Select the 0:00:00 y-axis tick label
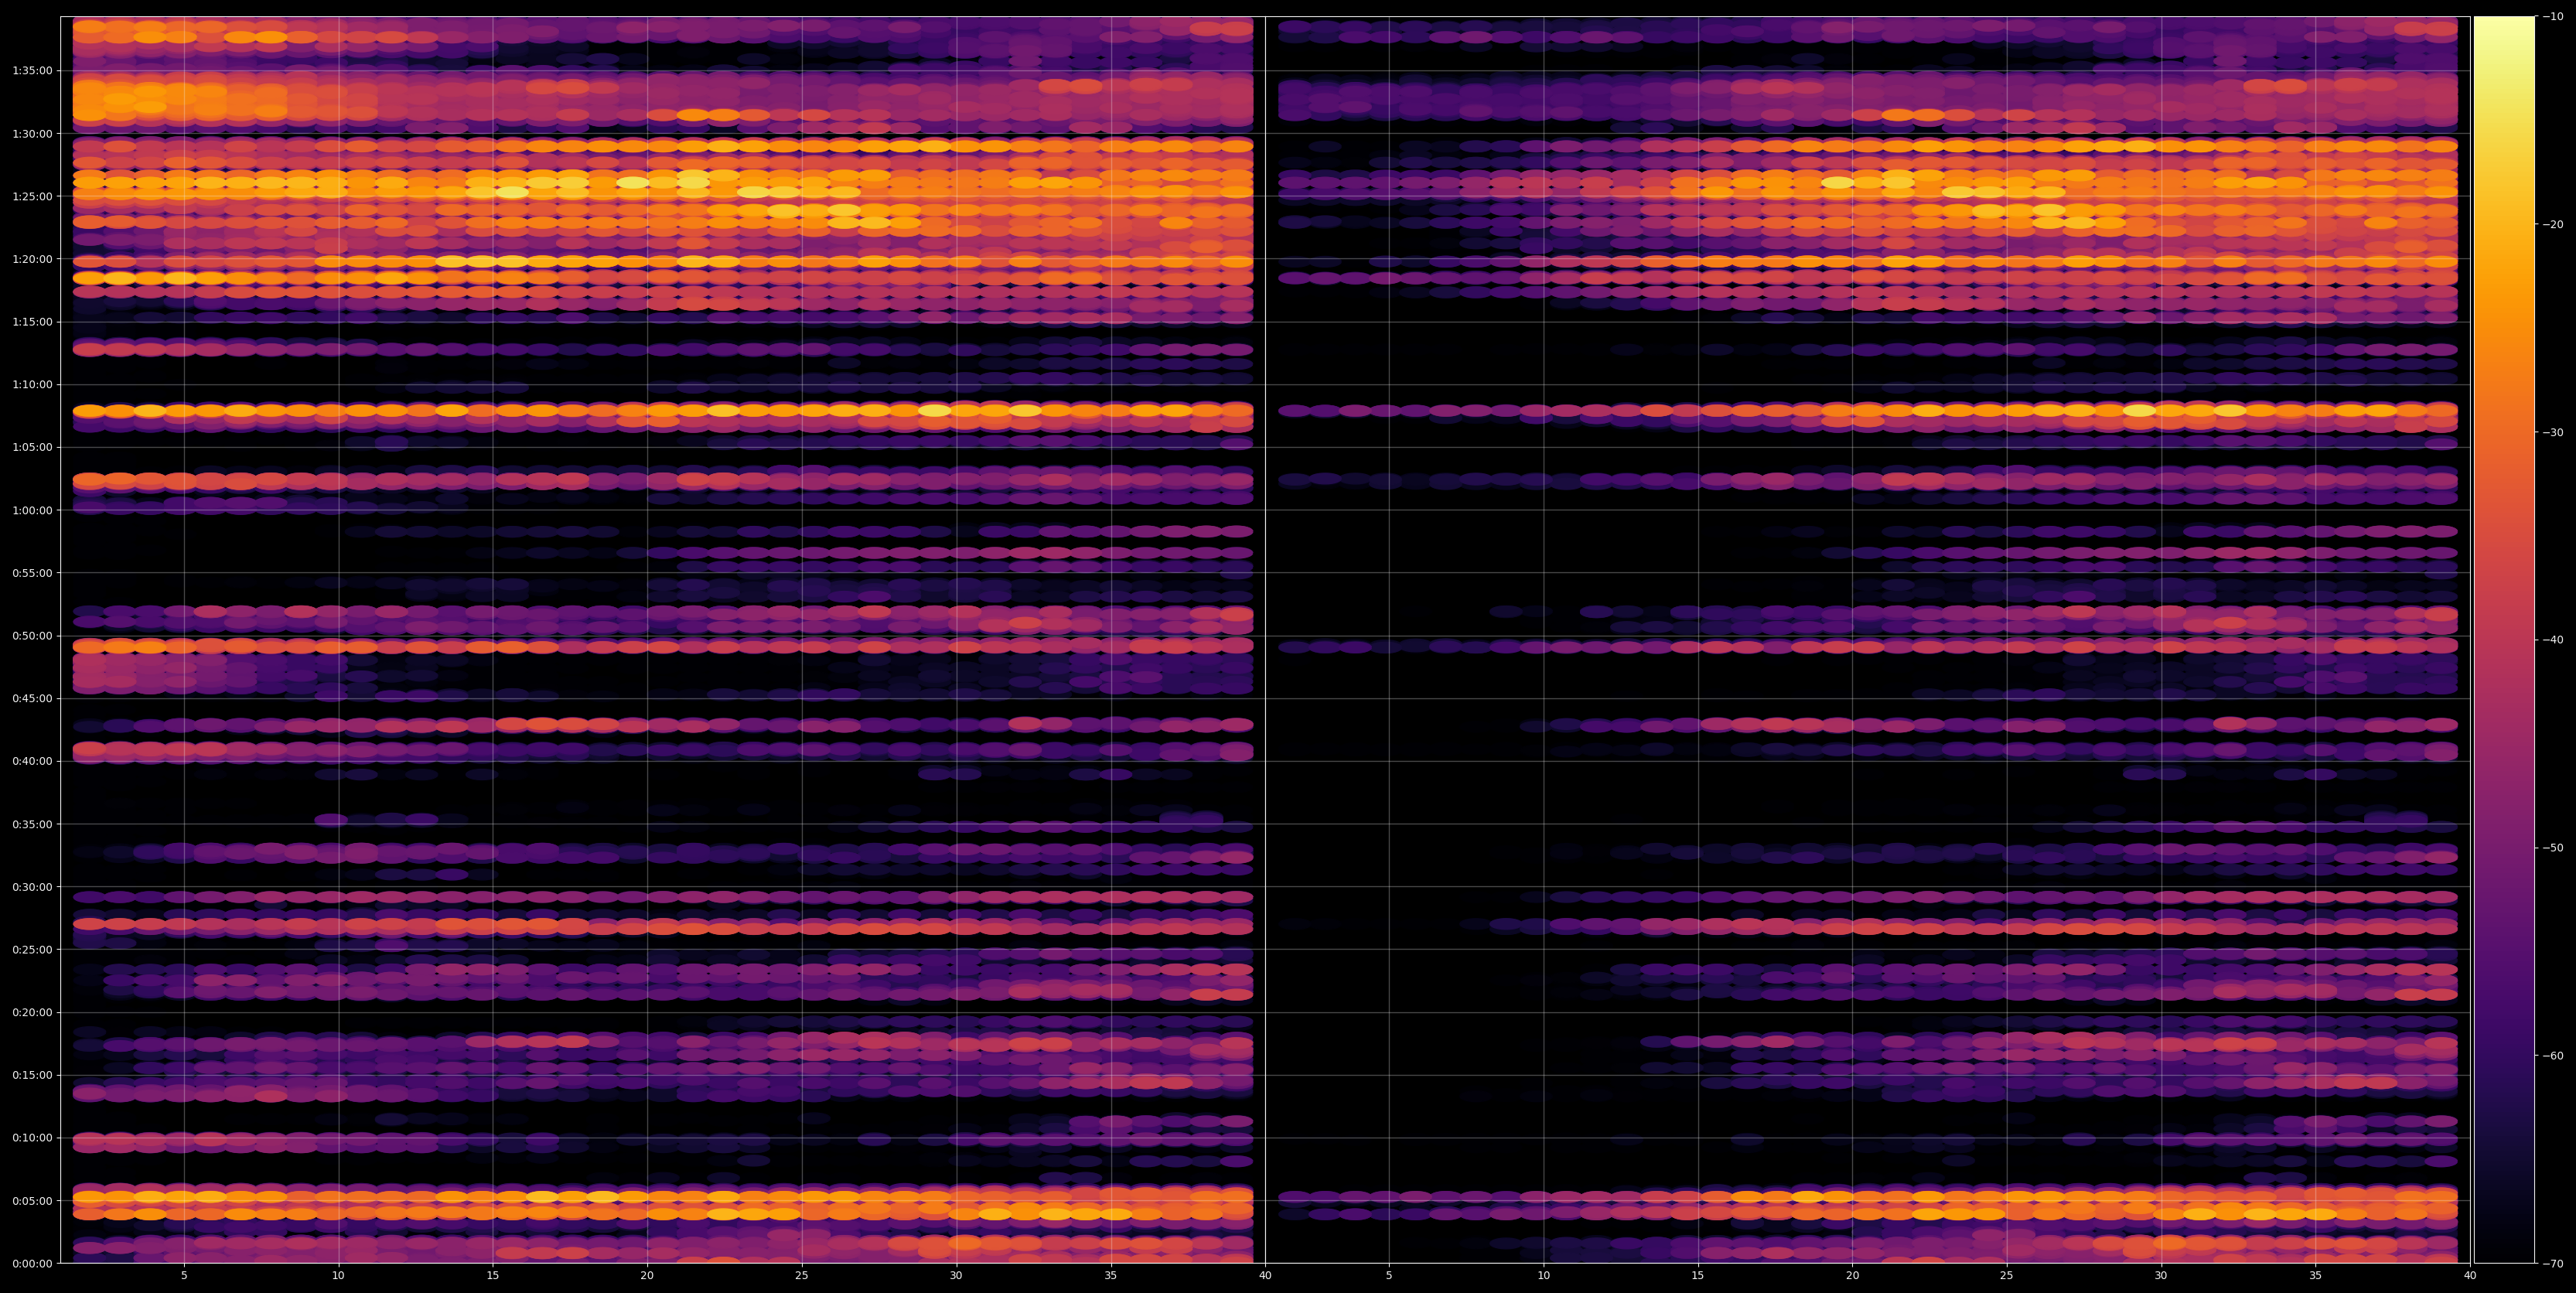2576x1293 pixels. (x=32, y=1263)
